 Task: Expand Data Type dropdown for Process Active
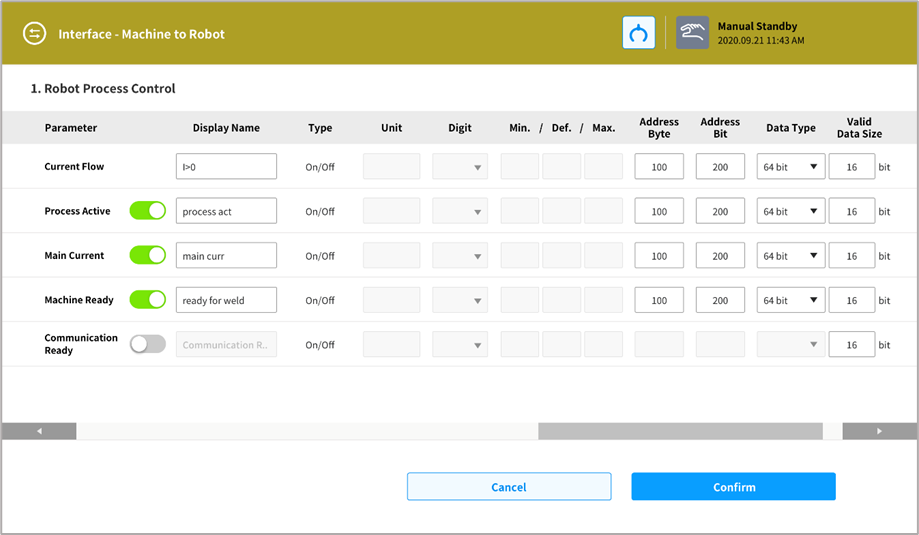pos(790,211)
